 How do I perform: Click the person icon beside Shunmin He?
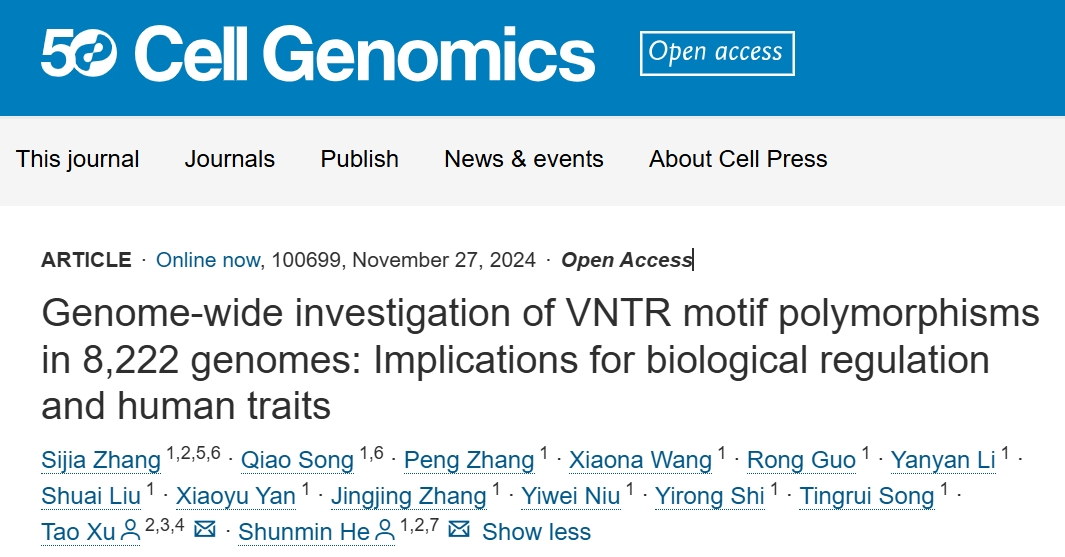tap(384, 531)
